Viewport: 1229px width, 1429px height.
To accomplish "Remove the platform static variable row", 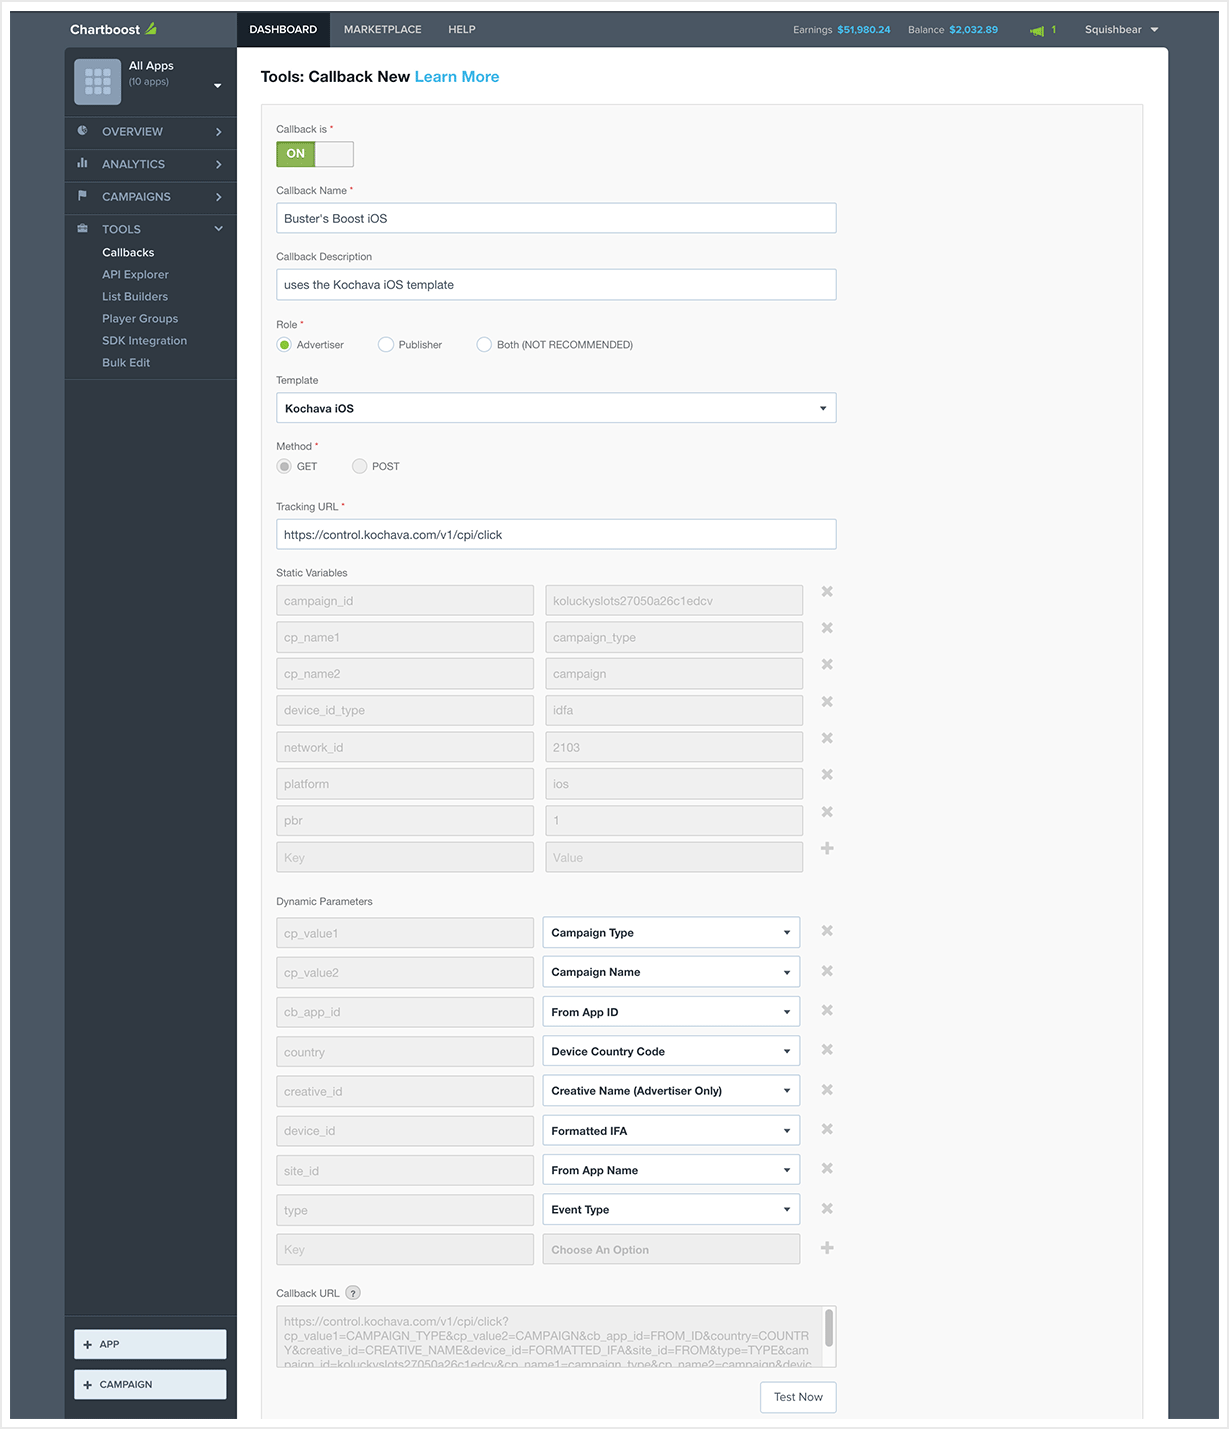I will (x=827, y=775).
